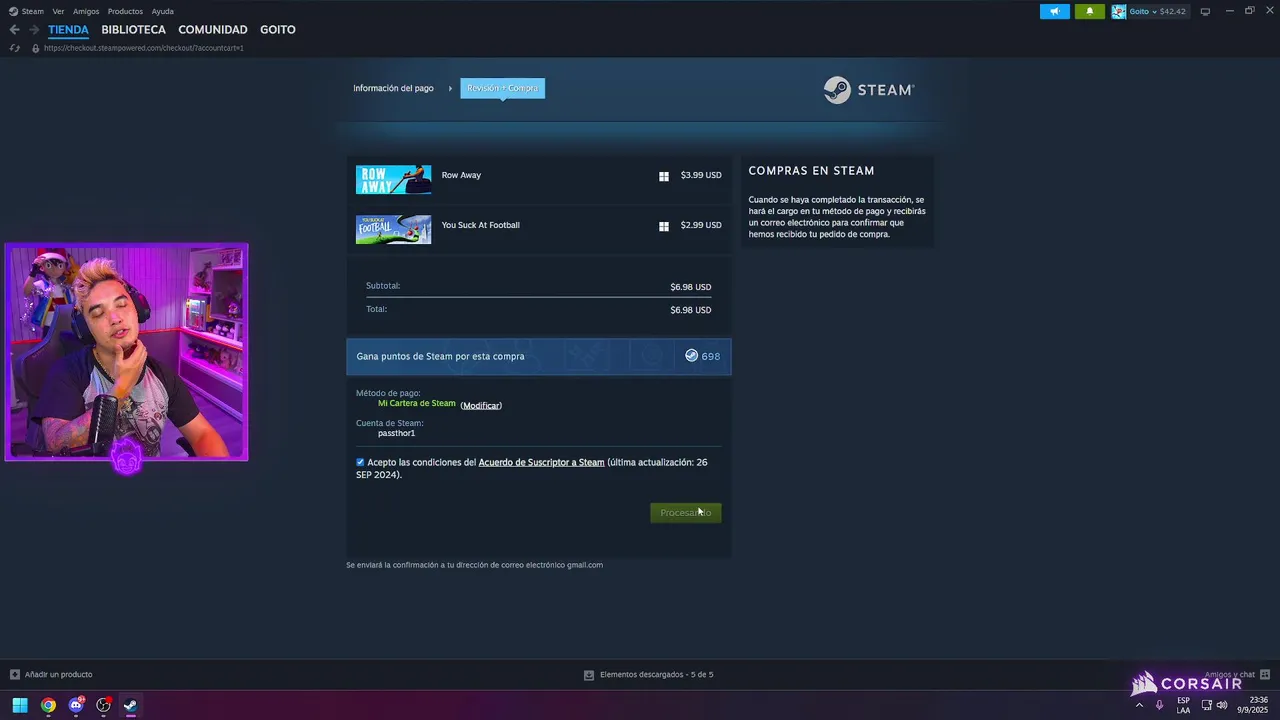
Task: Click the Row Away title text
Action: (x=461, y=175)
